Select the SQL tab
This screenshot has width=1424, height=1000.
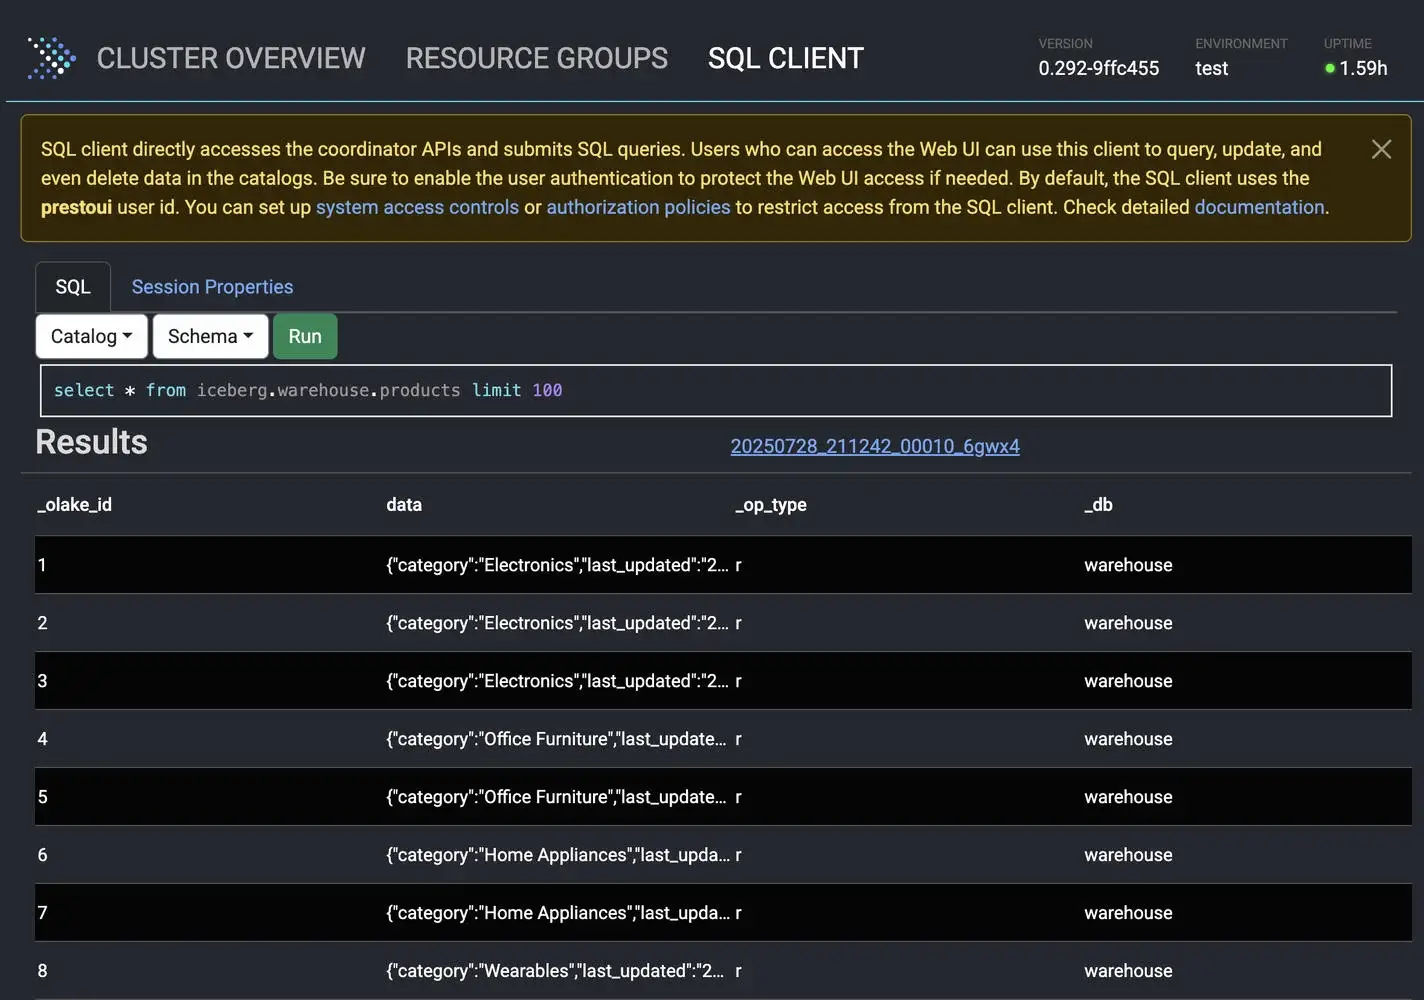(x=73, y=287)
